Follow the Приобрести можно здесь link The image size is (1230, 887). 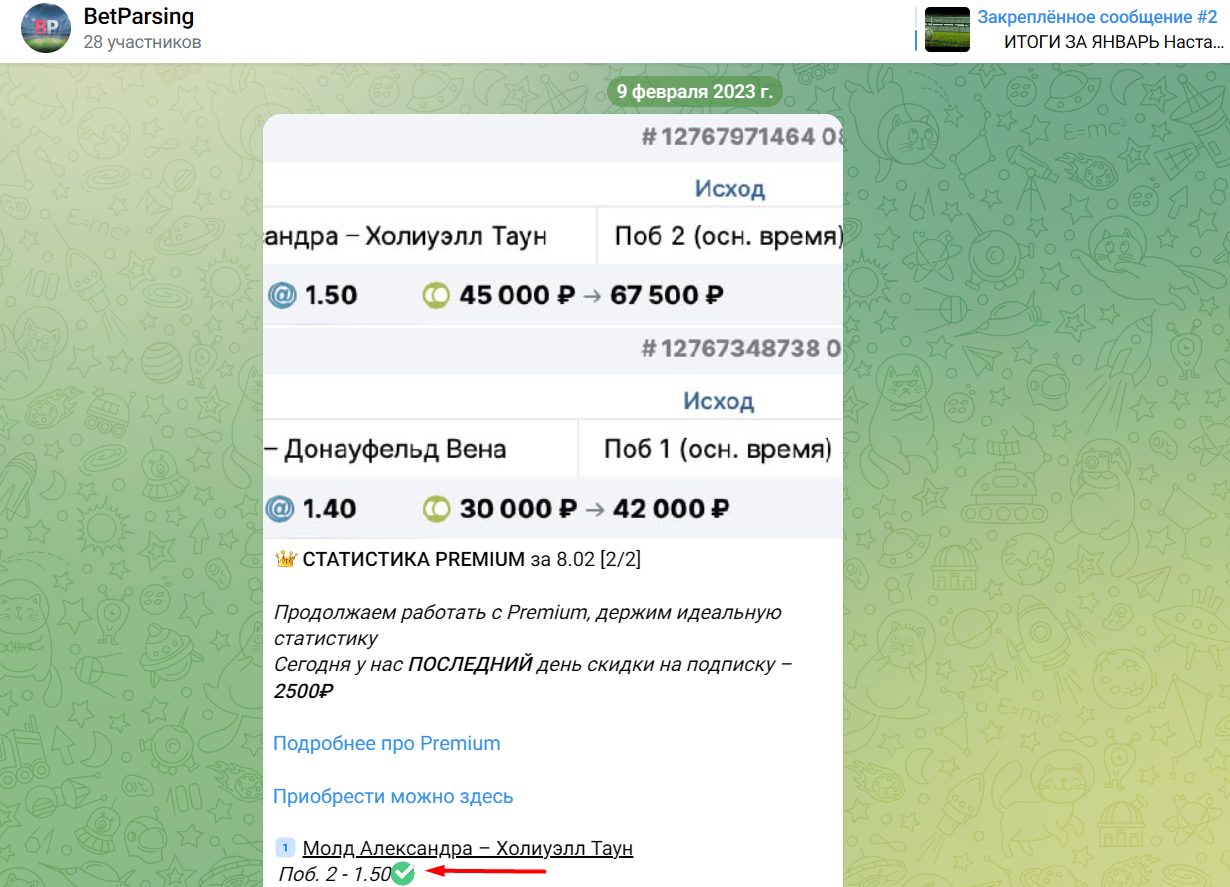[x=393, y=796]
